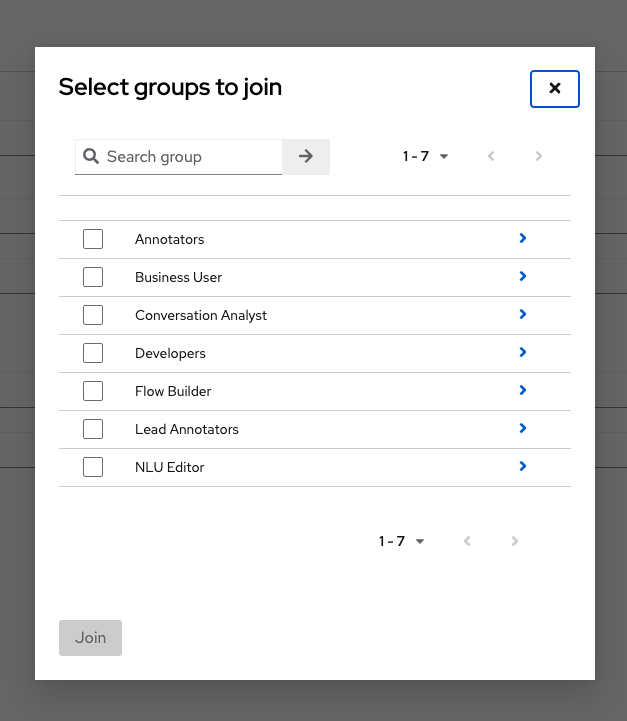Check the Annotators group checkbox

tap(93, 239)
